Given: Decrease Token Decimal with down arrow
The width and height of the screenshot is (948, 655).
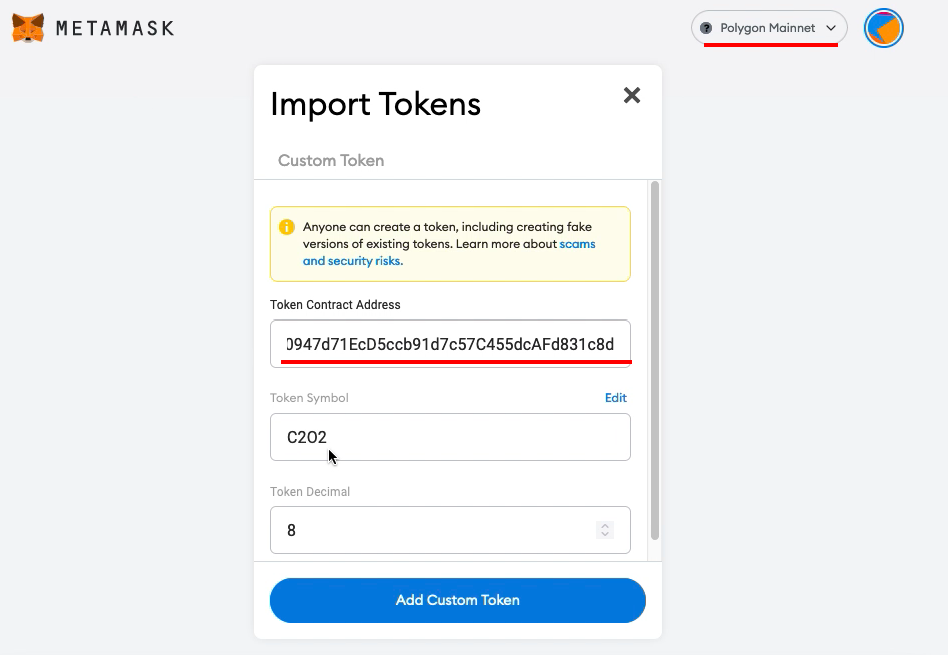Looking at the screenshot, I should [x=605, y=534].
